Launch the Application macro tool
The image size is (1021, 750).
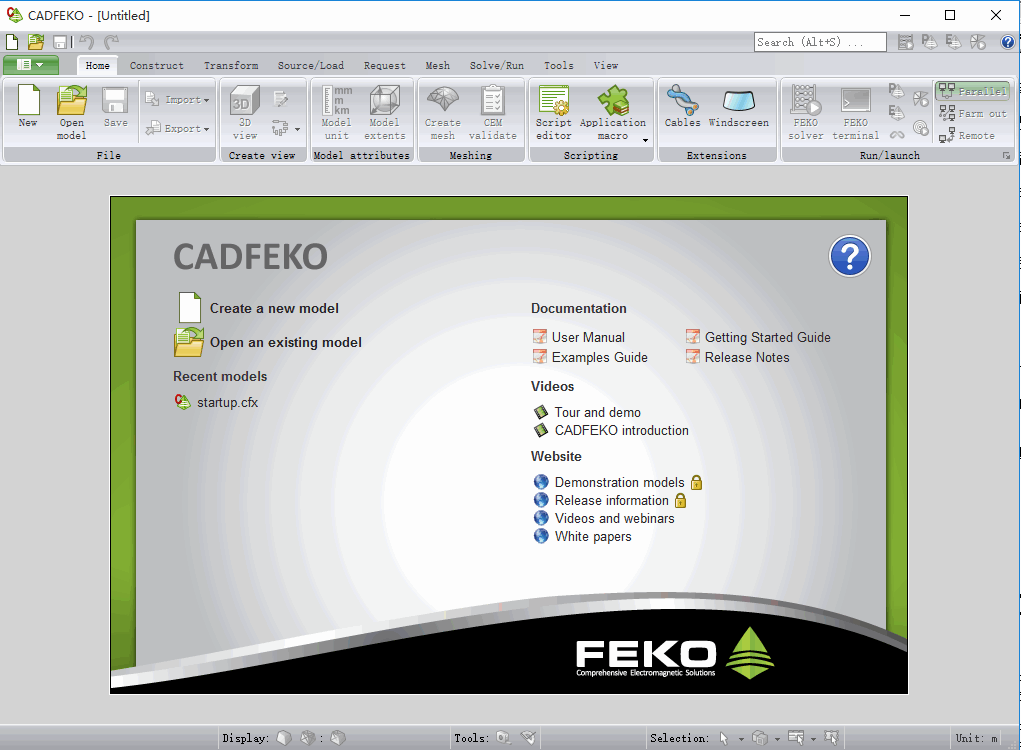(613, 110)
